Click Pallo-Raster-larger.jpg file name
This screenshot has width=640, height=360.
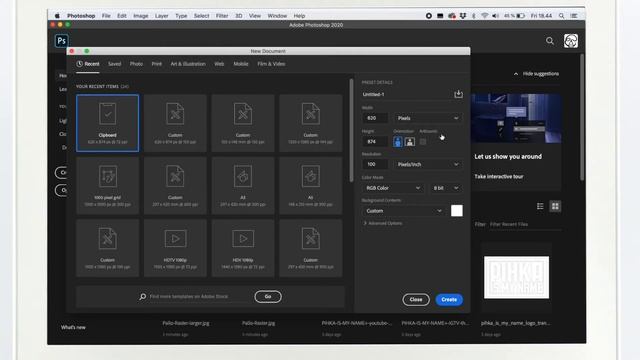pyautogui.click(x=186, y=323)
